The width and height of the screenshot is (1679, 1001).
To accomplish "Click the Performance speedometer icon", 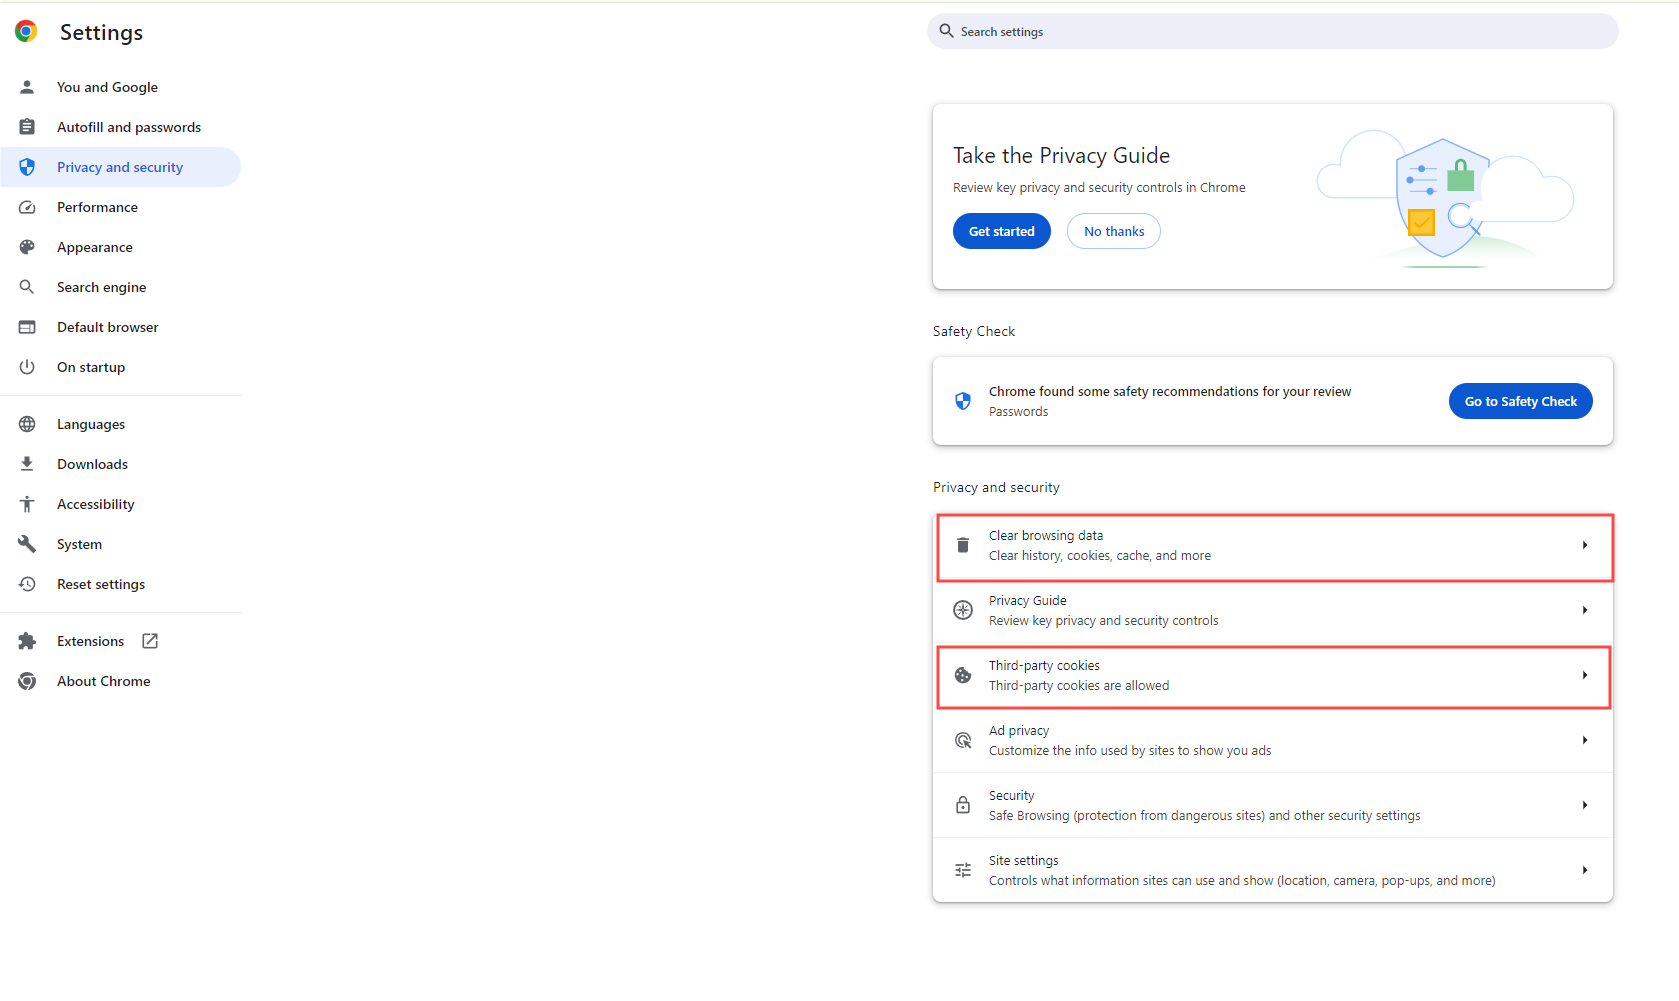I will pos(27,207).
